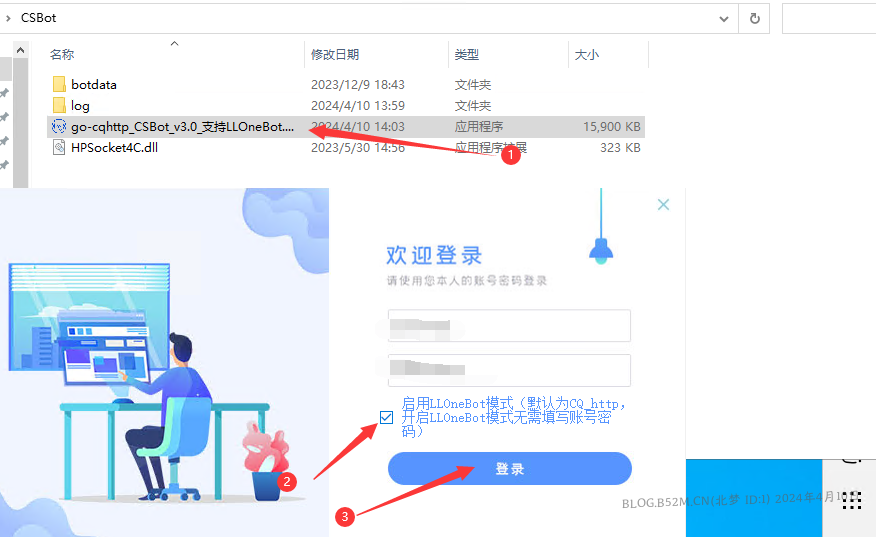Click the botdata folder icon
This screenshot has width=876, height=537.
point(59,85)
